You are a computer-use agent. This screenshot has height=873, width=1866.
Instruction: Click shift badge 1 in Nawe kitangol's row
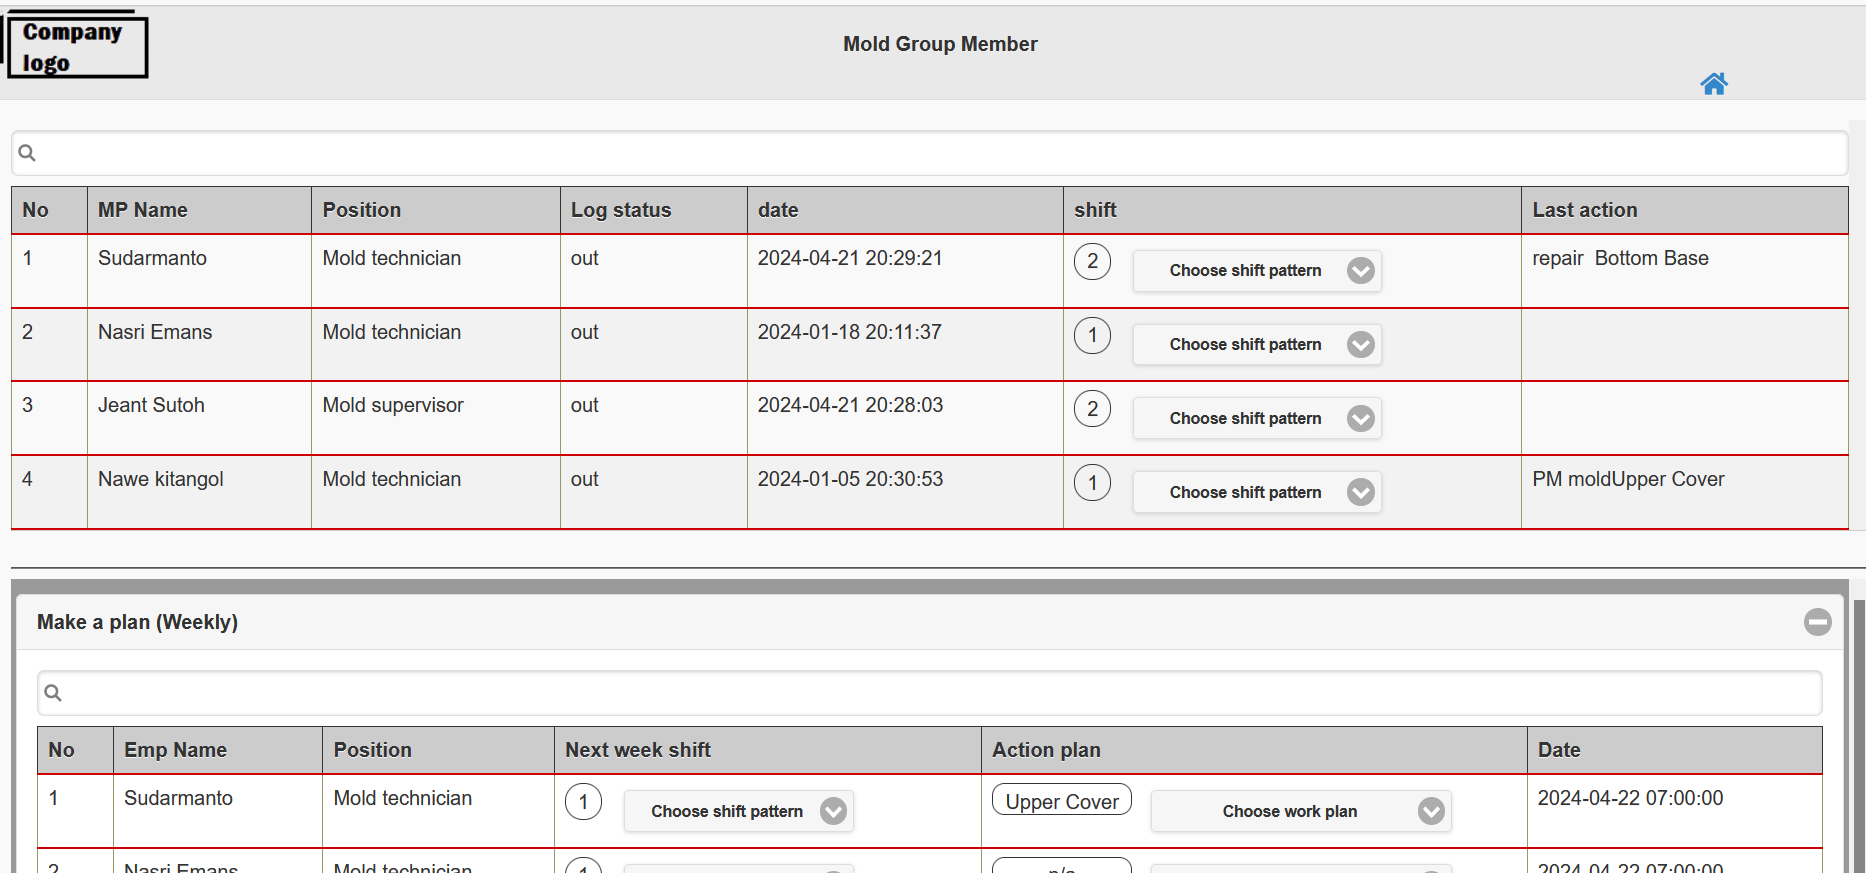1092,483
